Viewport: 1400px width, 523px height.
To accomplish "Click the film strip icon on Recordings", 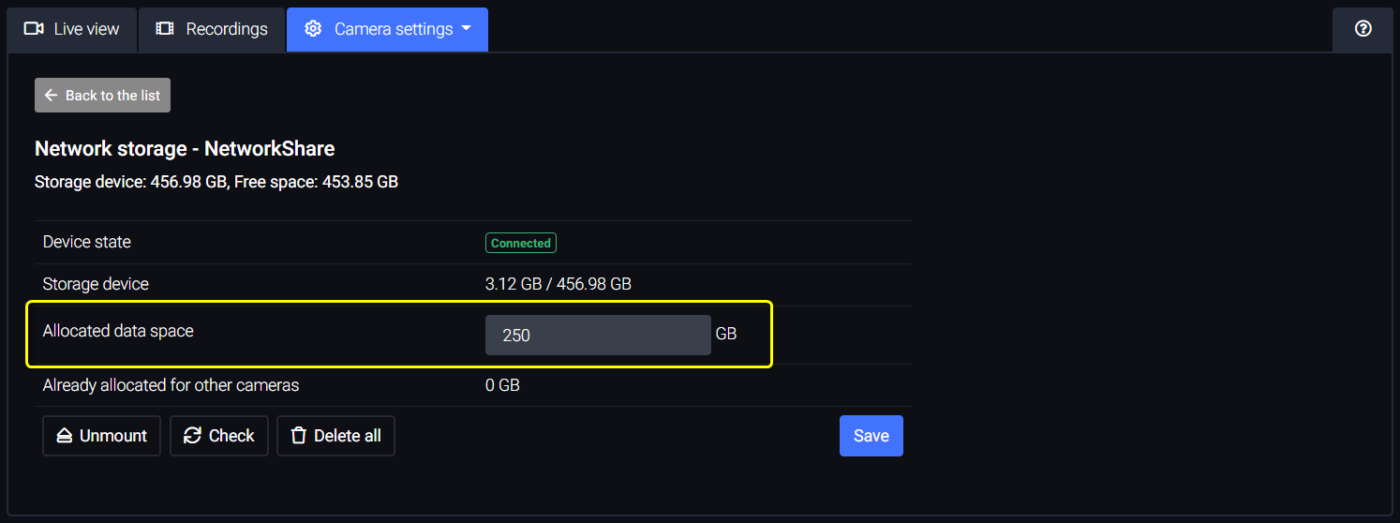I will 165,29.
